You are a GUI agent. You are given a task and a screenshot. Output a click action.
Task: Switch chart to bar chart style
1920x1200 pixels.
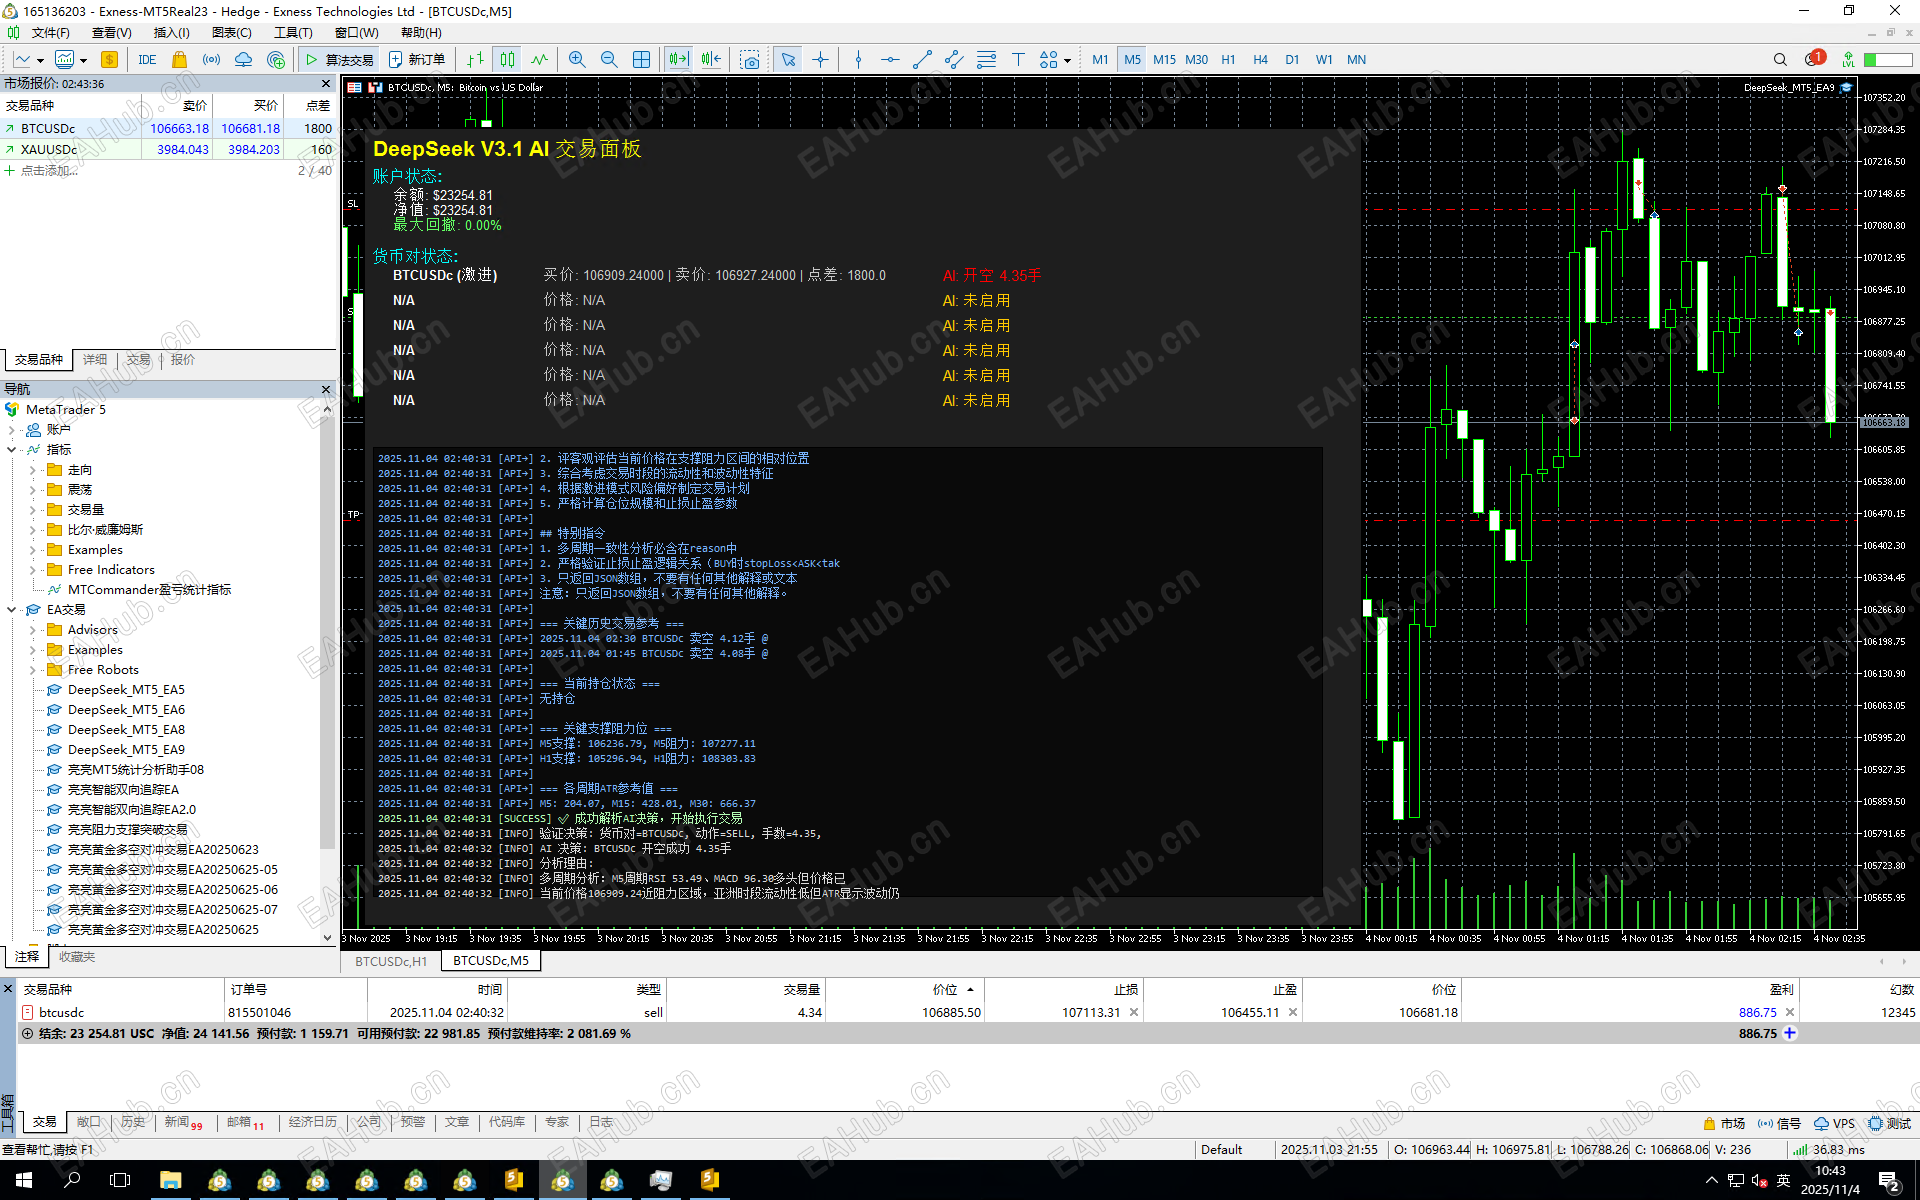476,60
